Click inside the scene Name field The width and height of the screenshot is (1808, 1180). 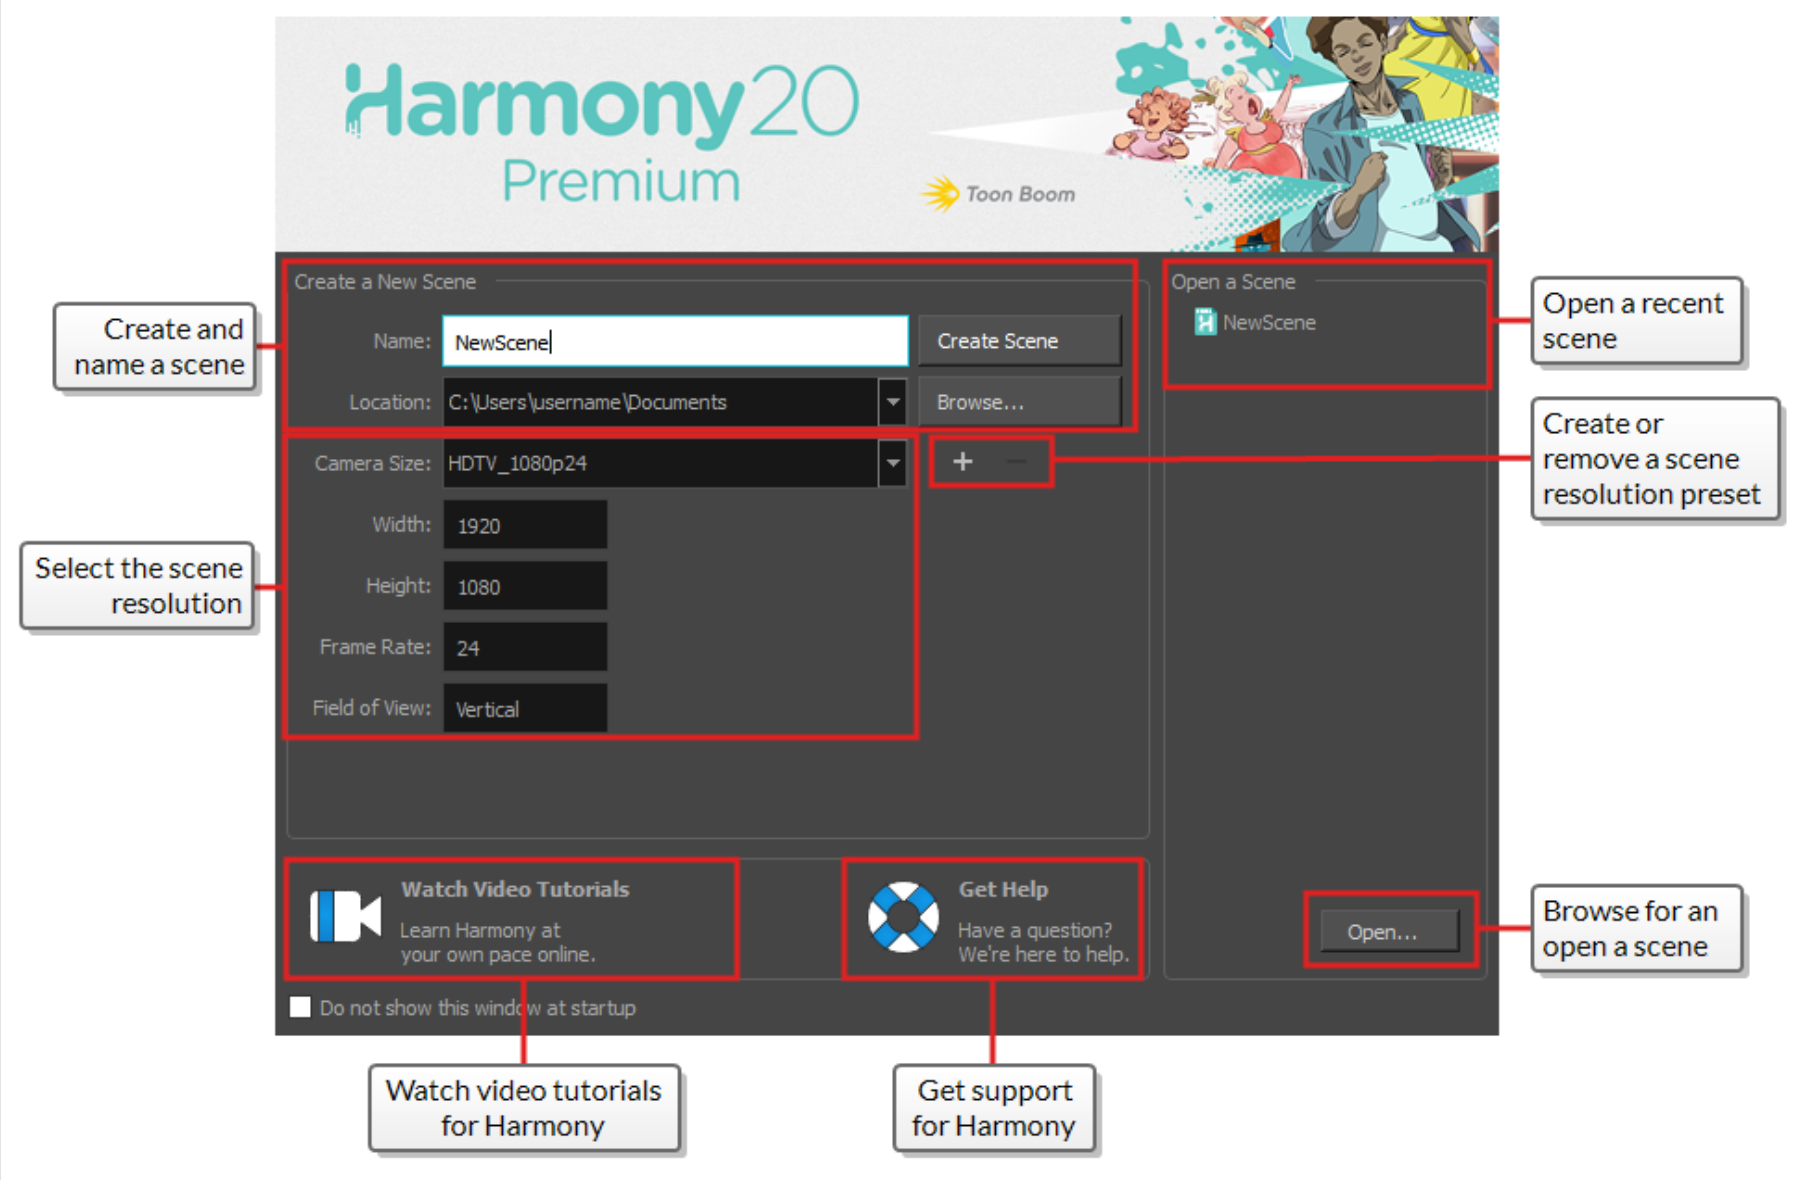click(x=672, y=340)
